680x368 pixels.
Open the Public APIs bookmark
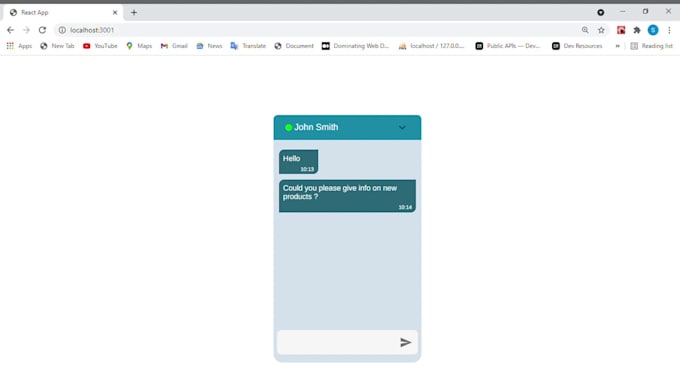(x=508, y=46)
